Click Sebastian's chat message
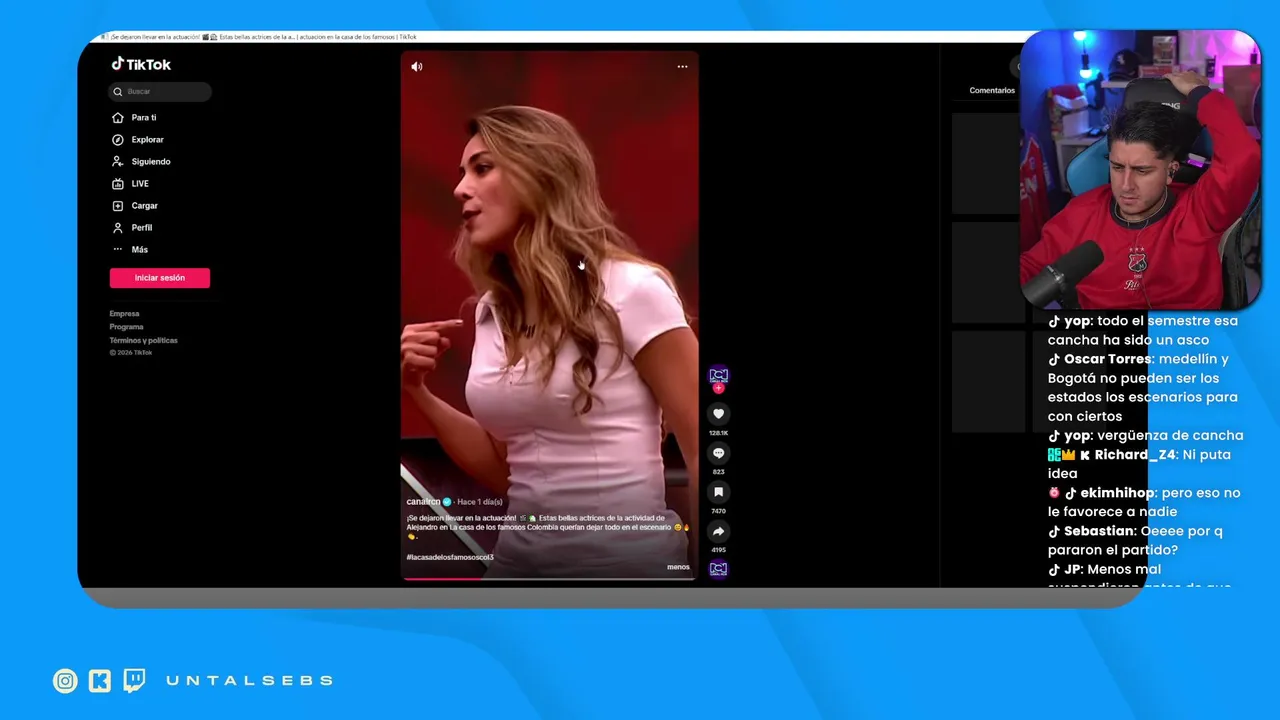Image resolution: width=1280 pixels, height=720 pixels. click(x=1135, y=540)
